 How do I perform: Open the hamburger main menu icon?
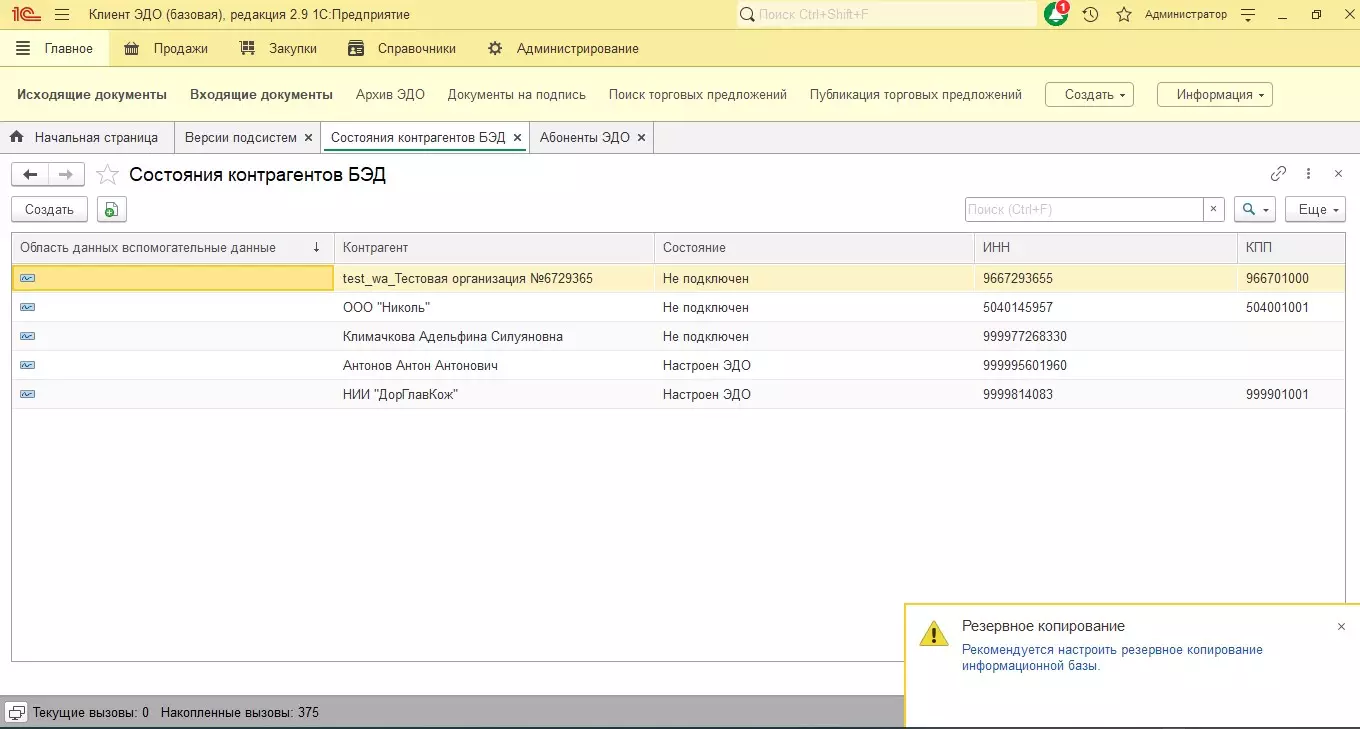click(x=62, y=15)
